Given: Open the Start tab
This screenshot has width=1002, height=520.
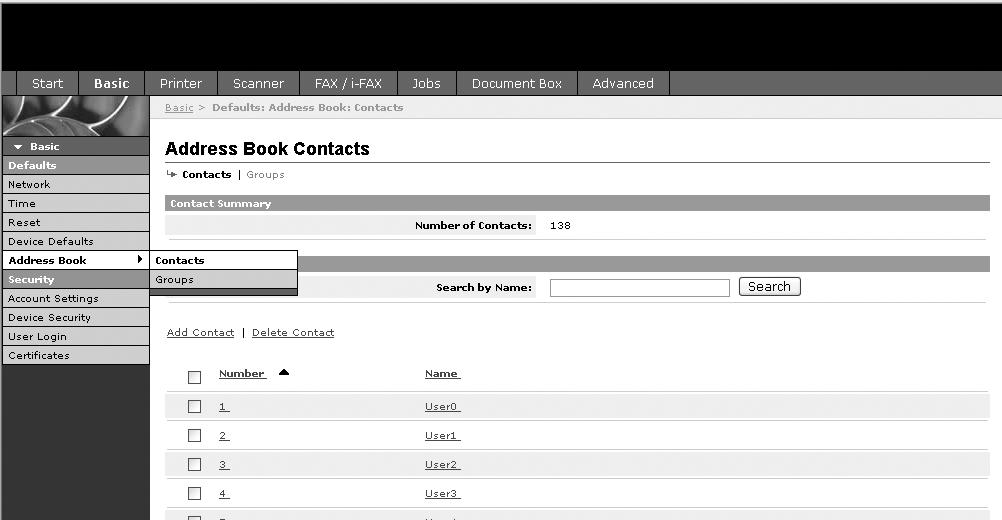Looking at the screenshot, I should click(x=47, y=84).
